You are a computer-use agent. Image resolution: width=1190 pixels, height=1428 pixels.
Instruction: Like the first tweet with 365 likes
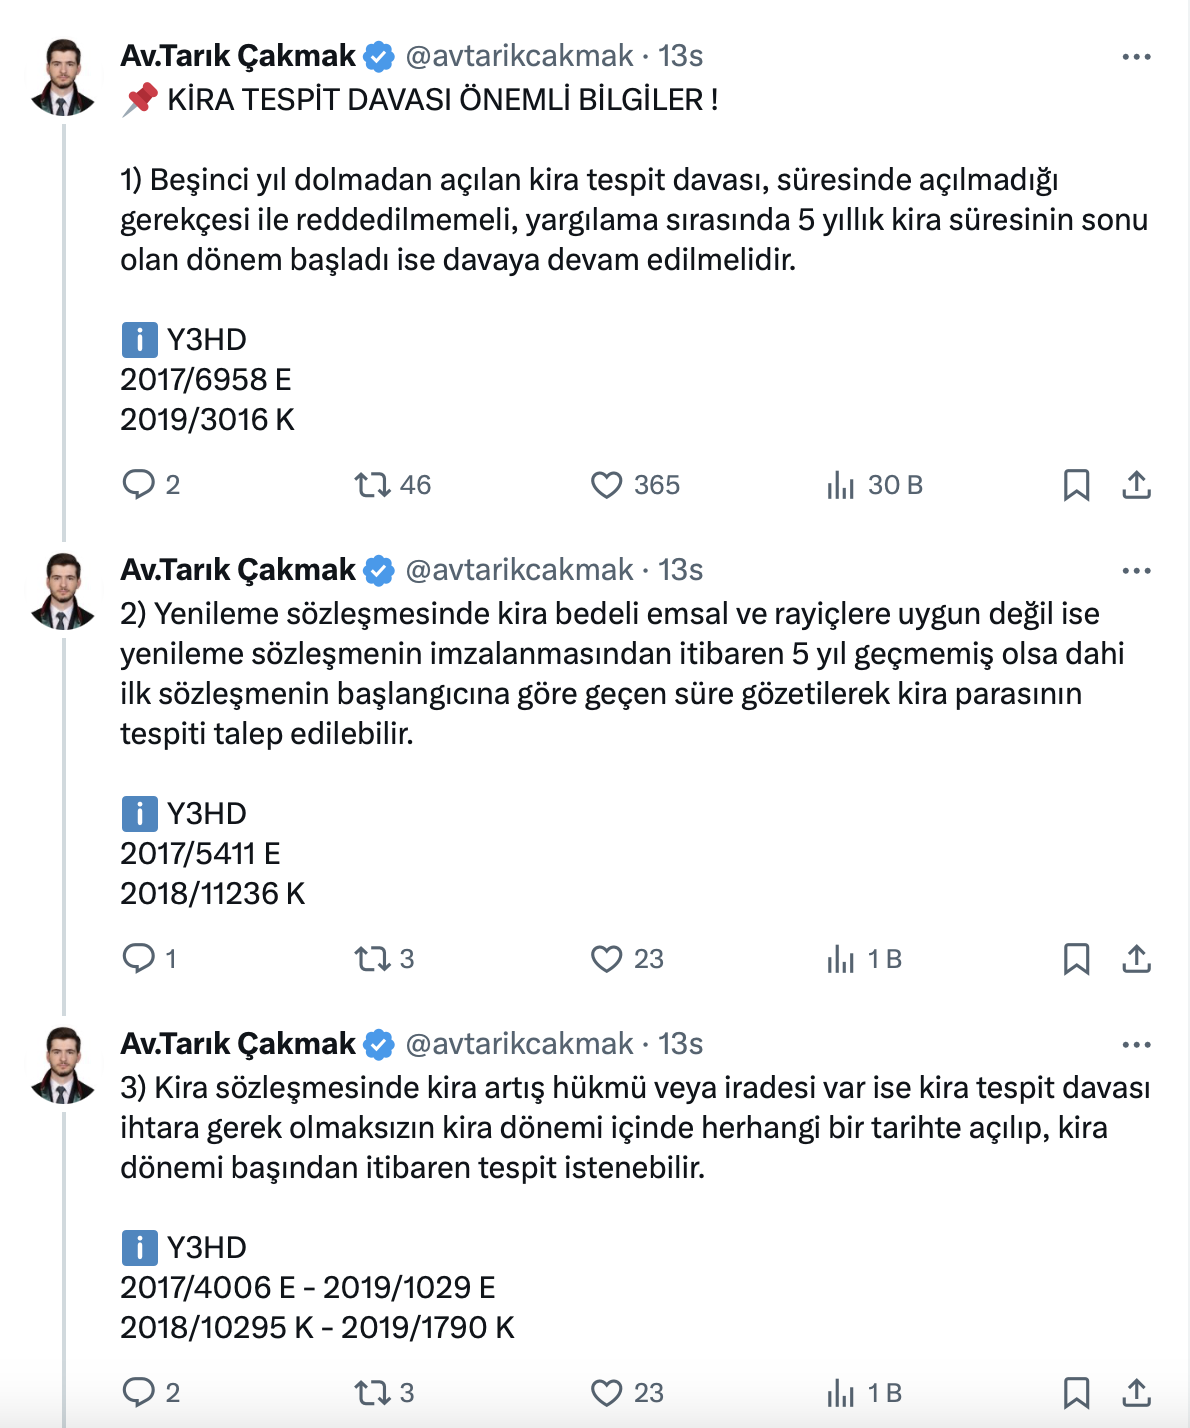pos(606,485)
